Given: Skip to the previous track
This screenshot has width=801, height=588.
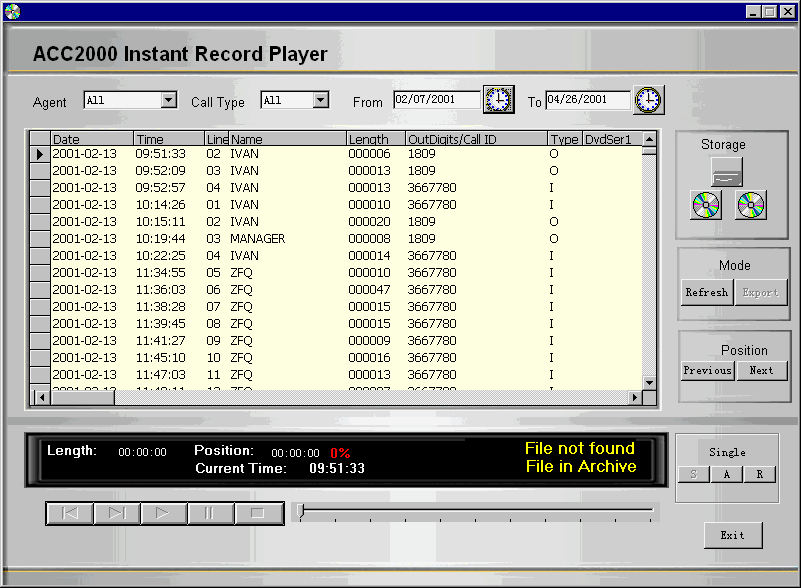Looking at the screenshot, I should point(70,513).
